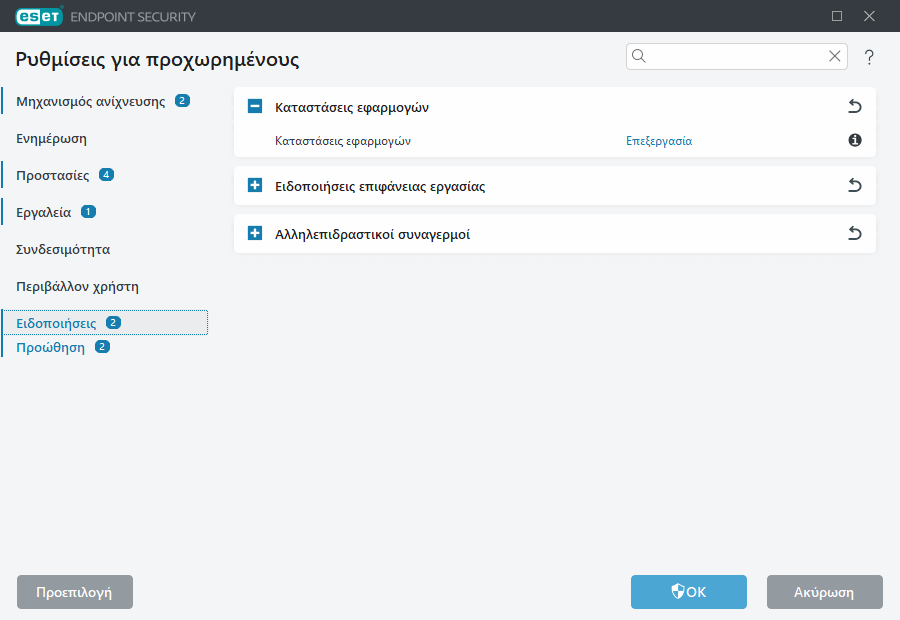Image resolution: width=900 pixels, height=620 pixels.
Task: Focus the settings search input field
Action: [736, 56]
